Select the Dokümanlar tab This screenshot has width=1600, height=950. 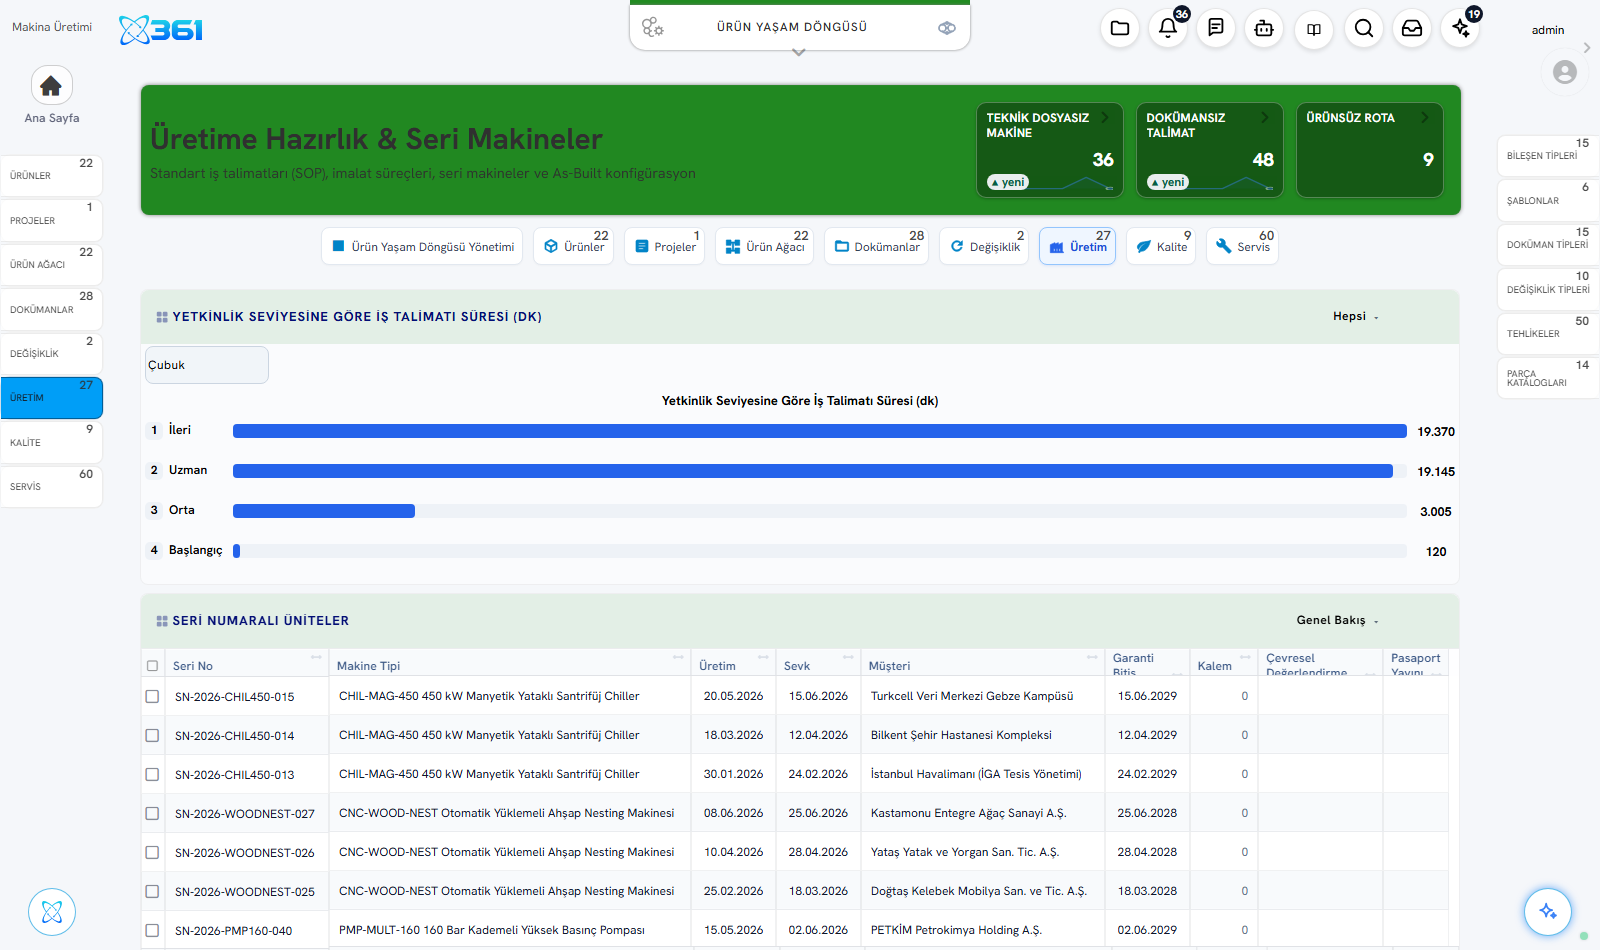point(876,246)
